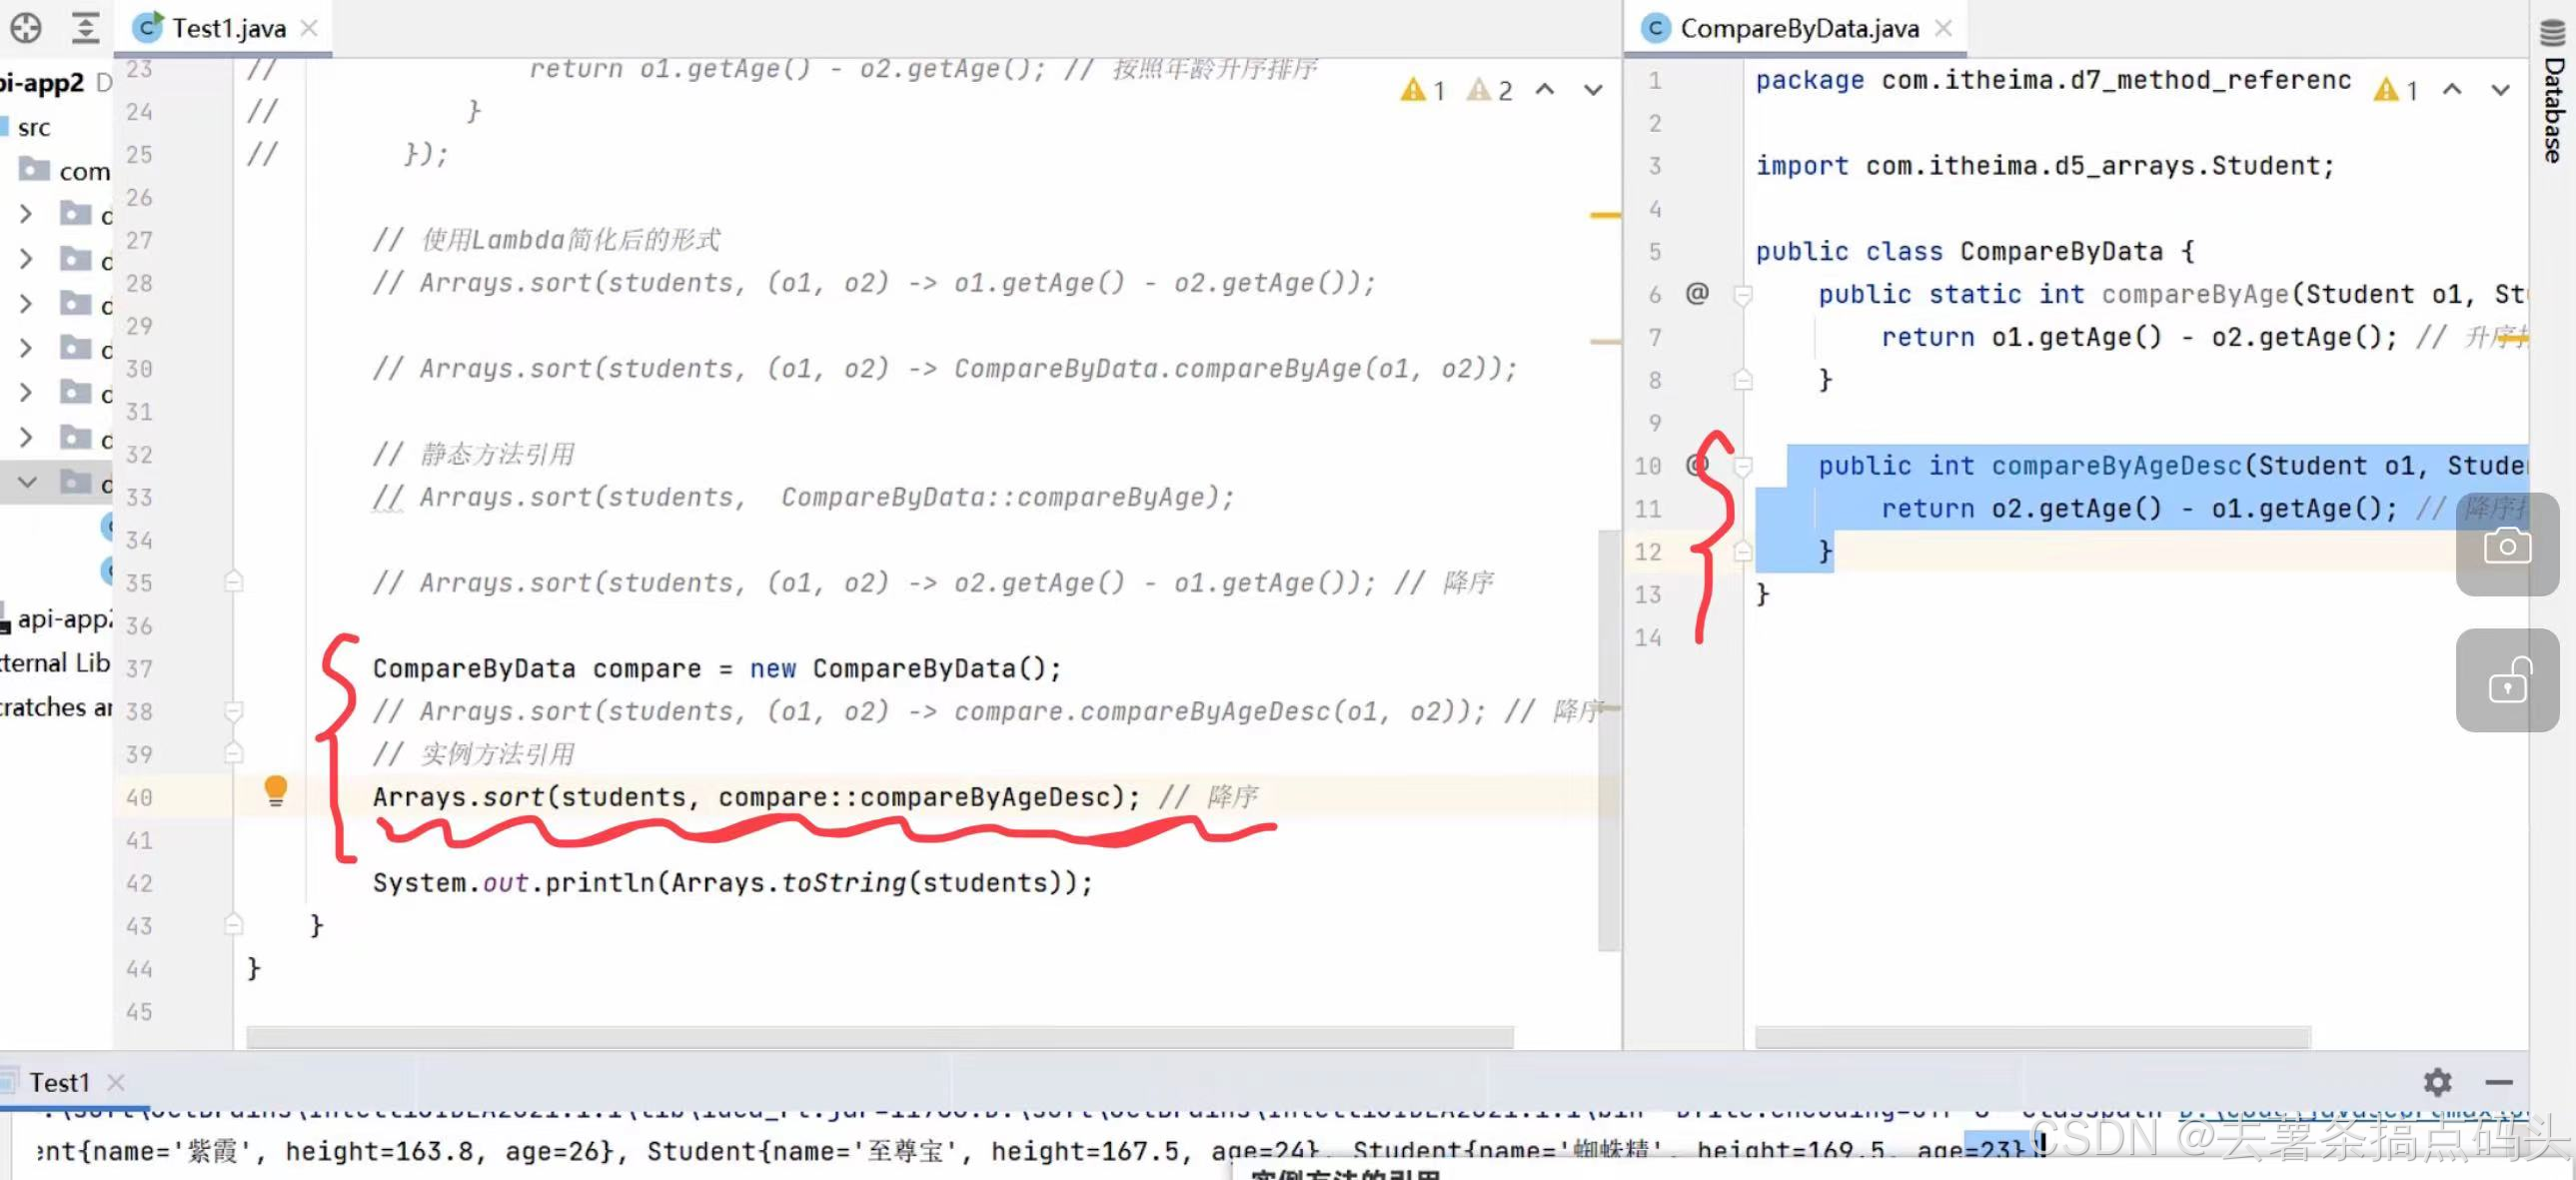Click 'compare::compareByAgeDesc' on line 40
The height and width of the screenshot is (1180, 2576).
coord(914,797)
